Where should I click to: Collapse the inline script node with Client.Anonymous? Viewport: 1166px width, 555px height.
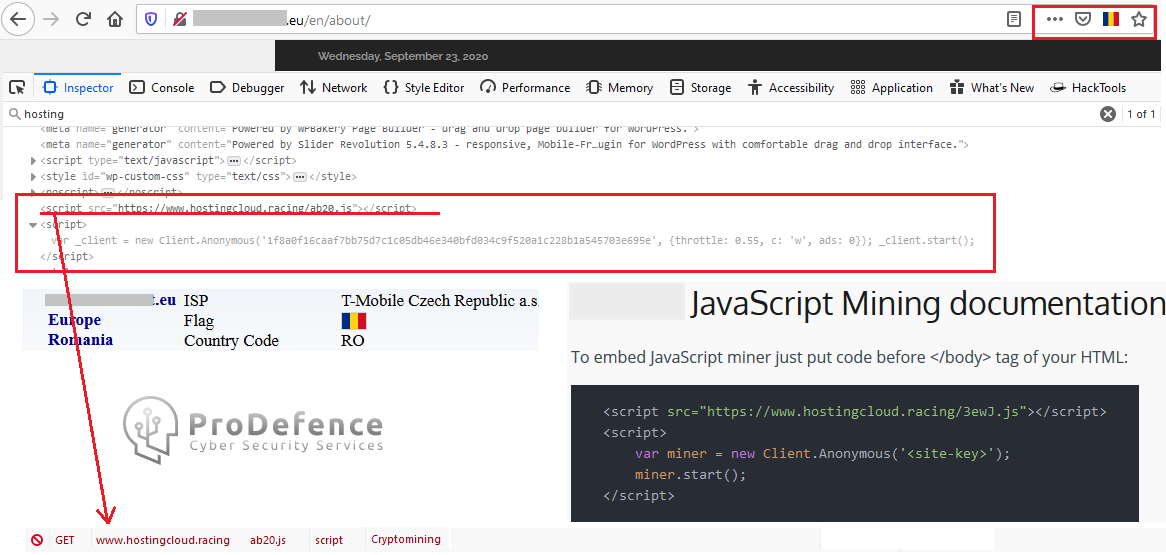point(33,225)
